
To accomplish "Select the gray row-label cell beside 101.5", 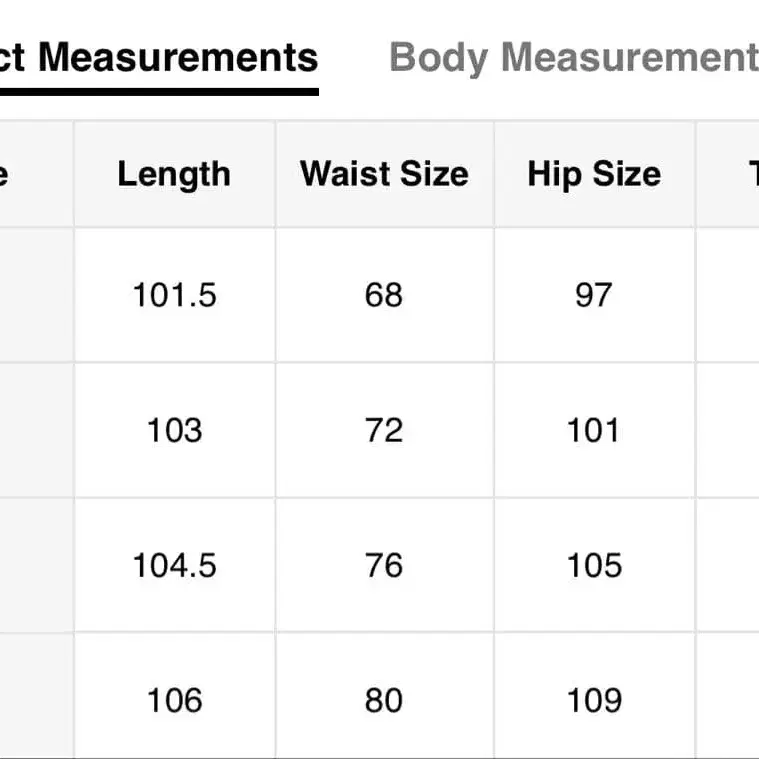I will [35, 295].
